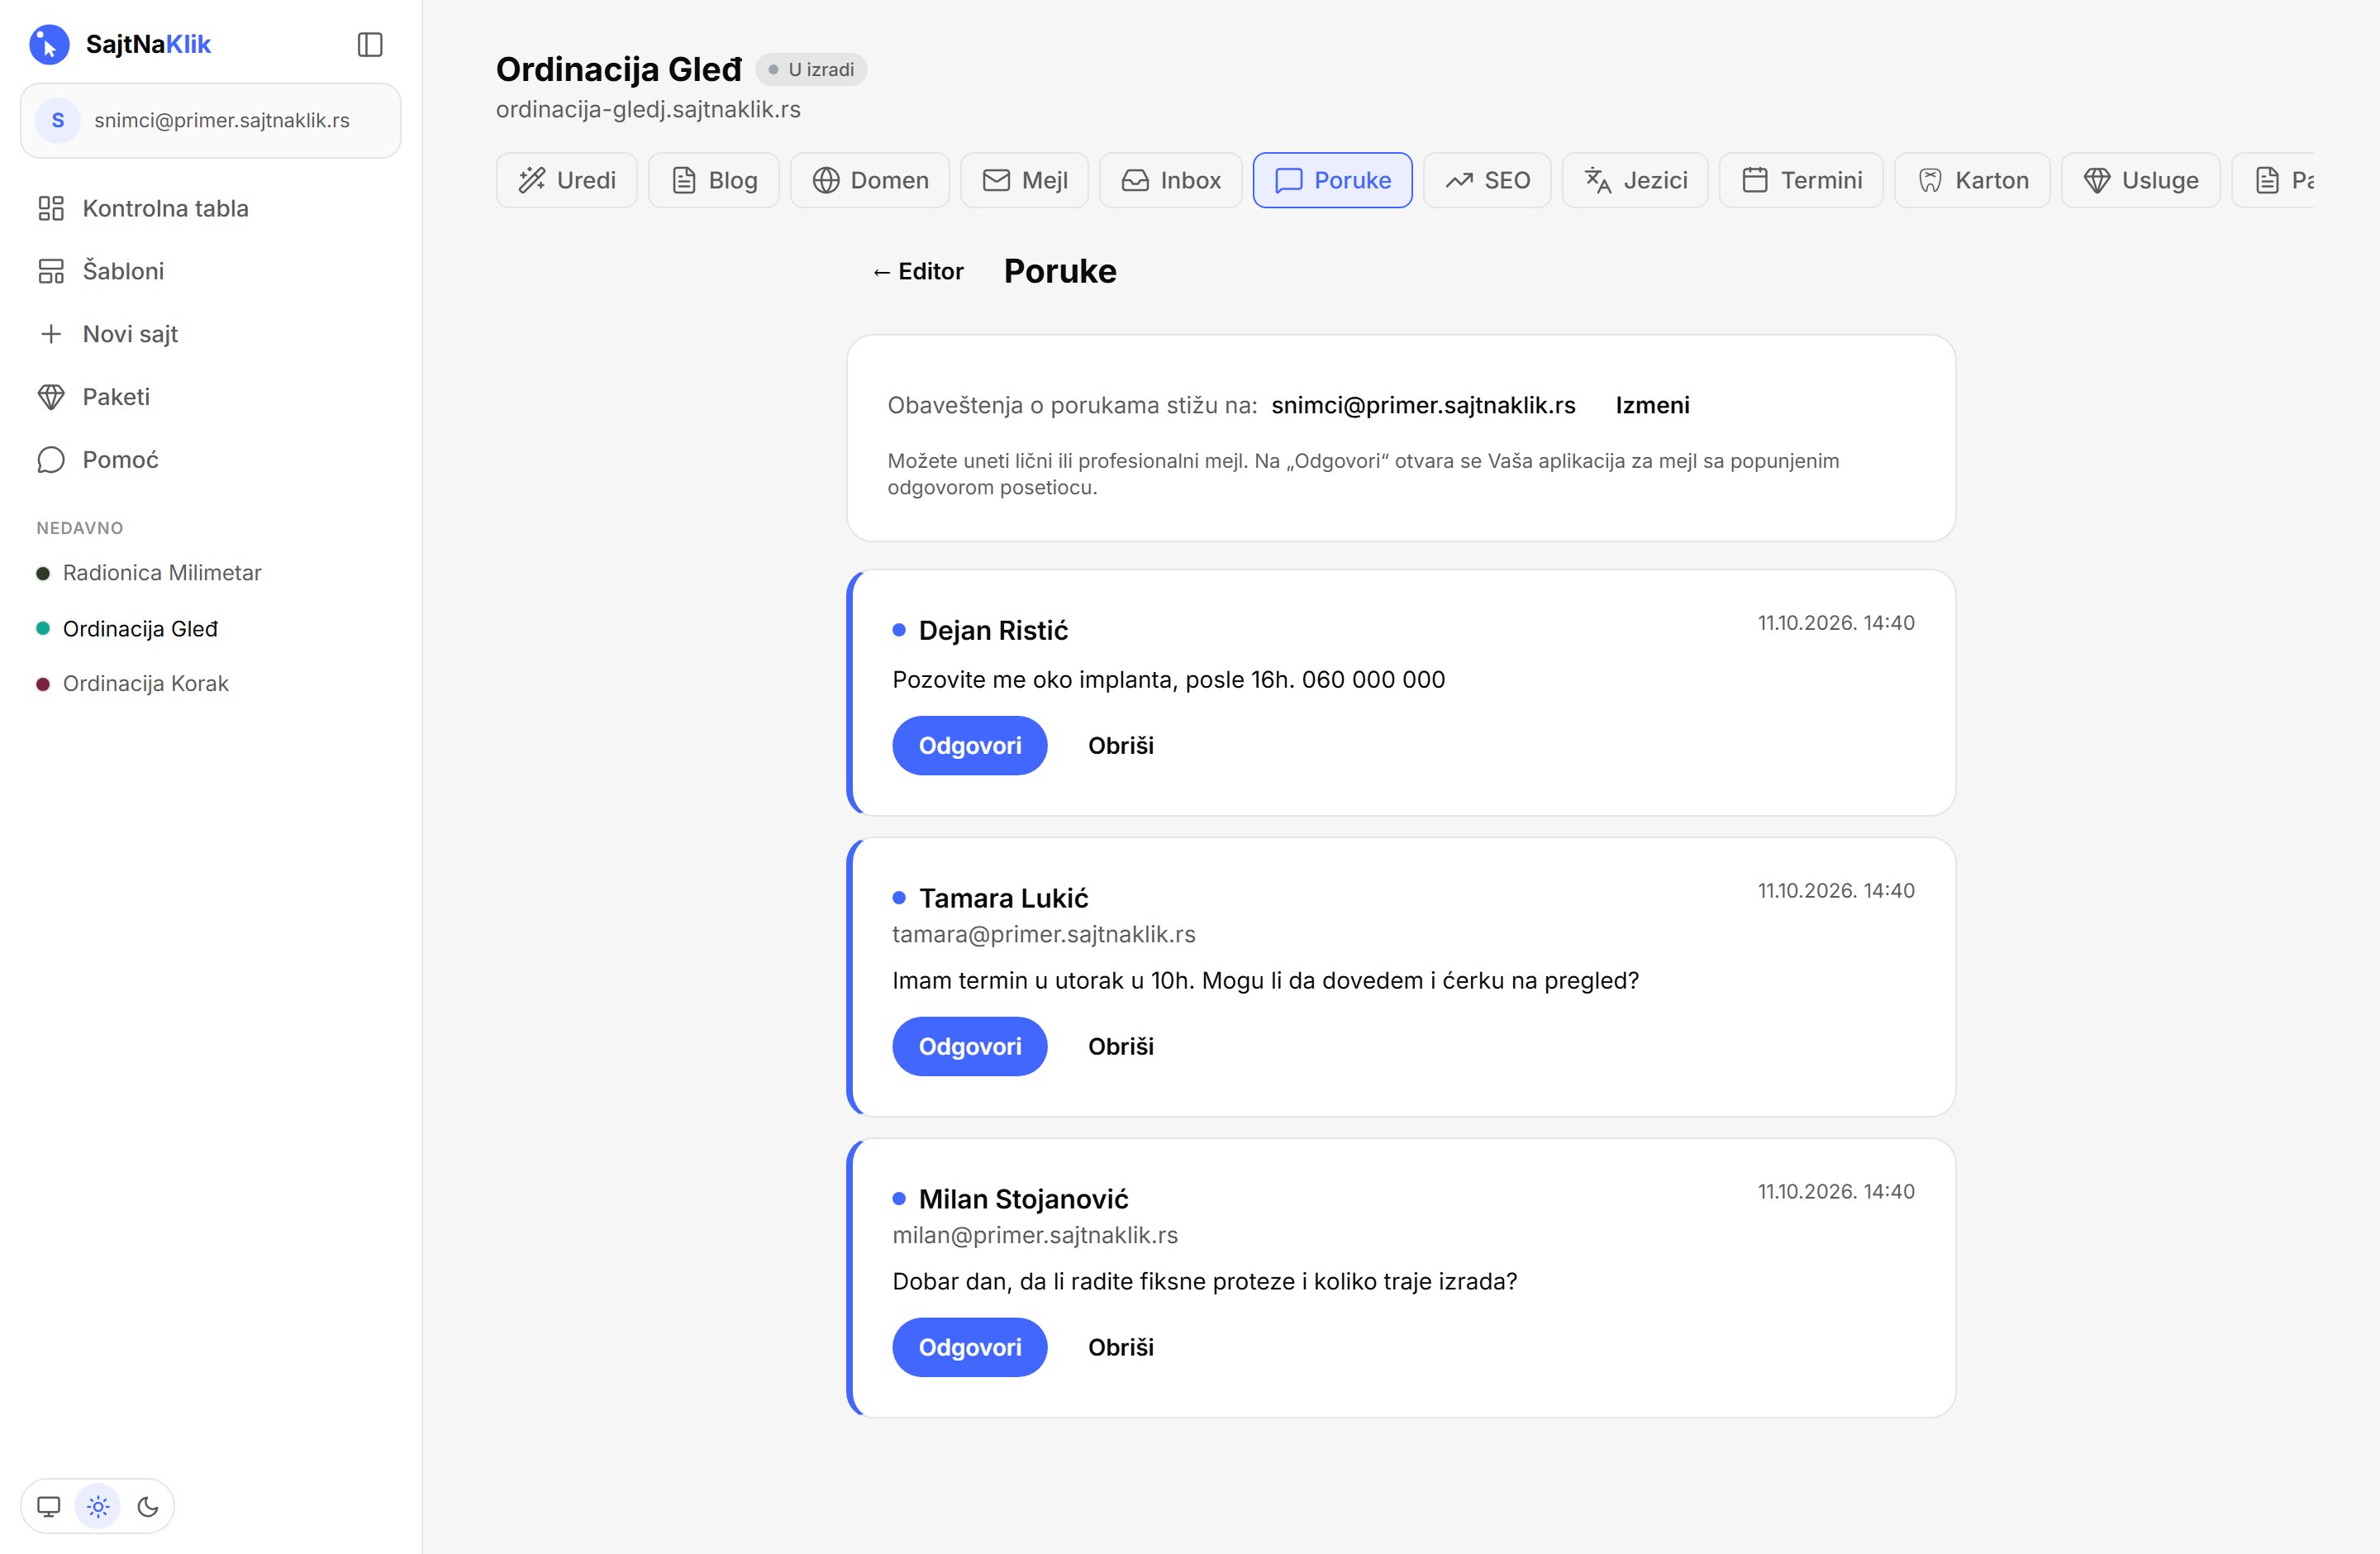This screenshot has height=1554, width=2380.
Task: Delete Milan Stojanović's message
Action: (x=1121, y=1348)
